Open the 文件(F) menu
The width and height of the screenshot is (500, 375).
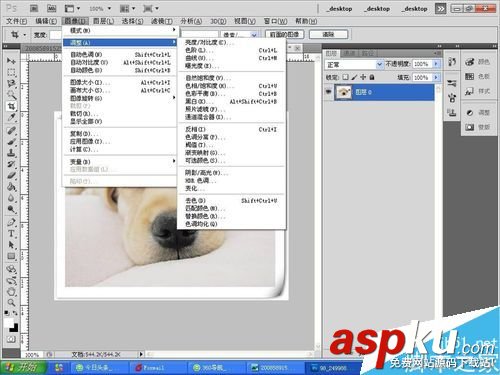click(16, 21)
